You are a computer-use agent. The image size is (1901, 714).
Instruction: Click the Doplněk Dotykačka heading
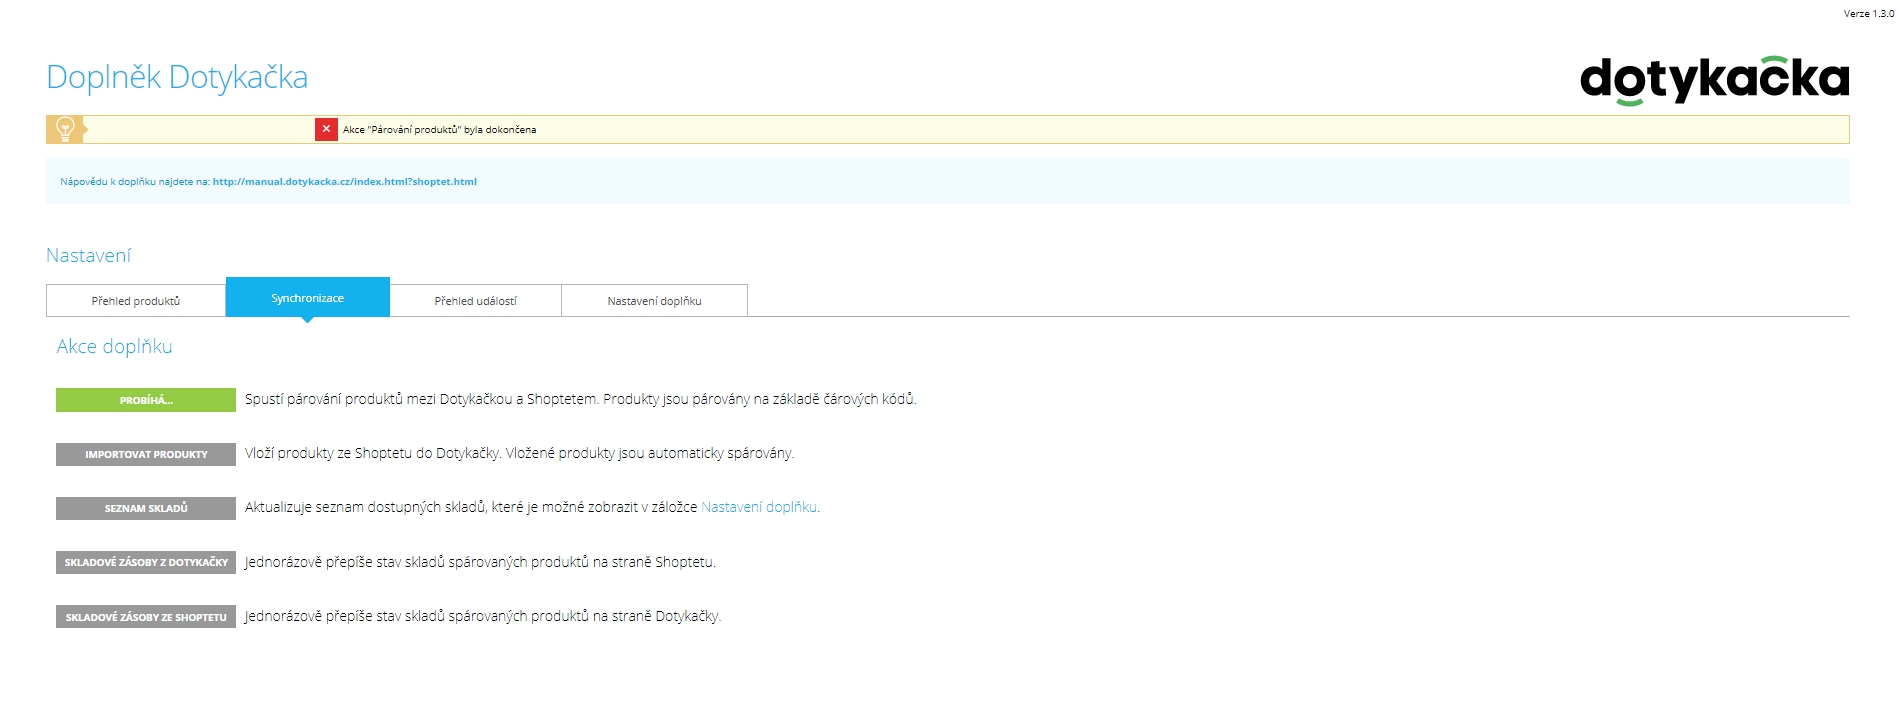click(177, 77)
